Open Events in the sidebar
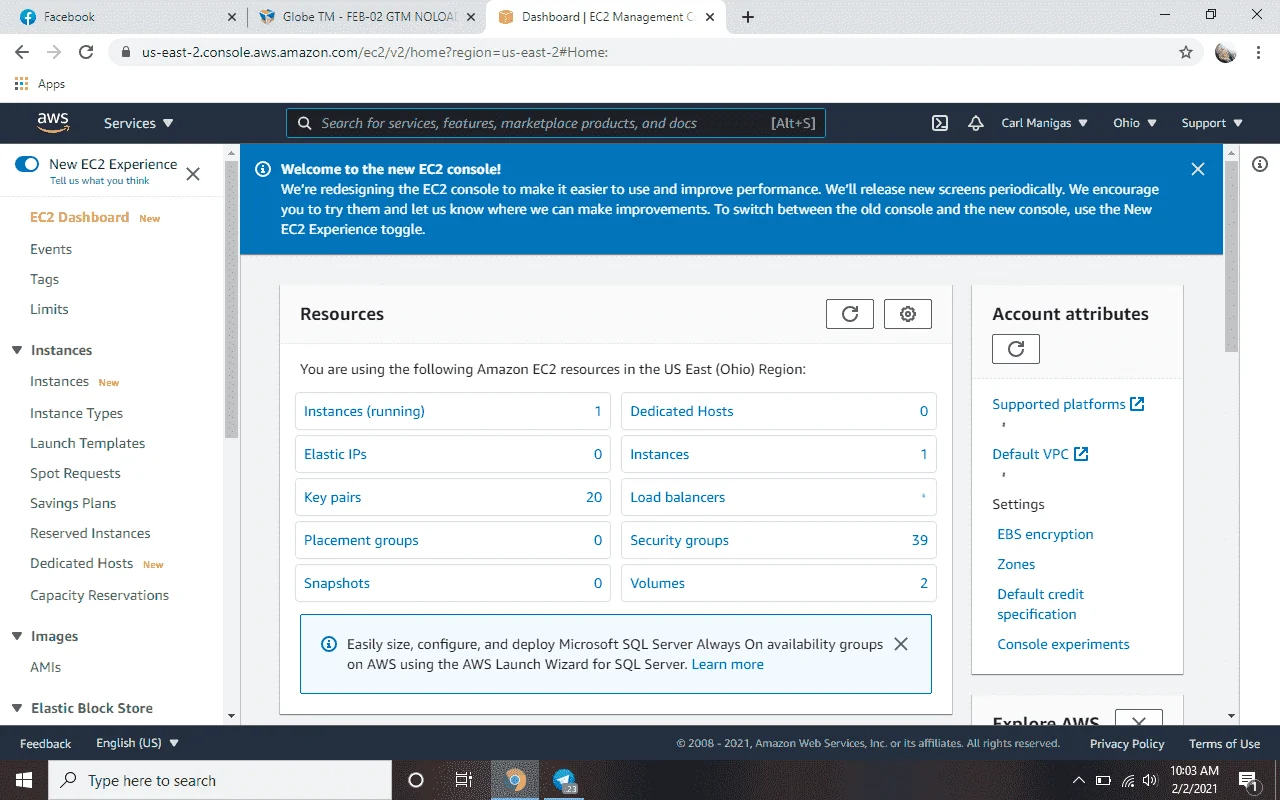Viewport: 1280px width, 800px height. tap(51, 249)
